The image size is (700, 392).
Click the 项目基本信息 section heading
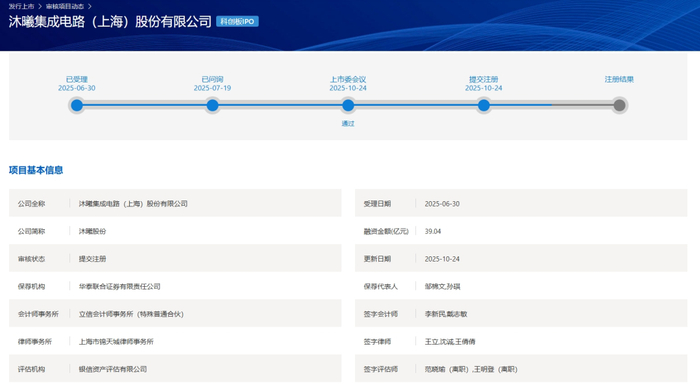pos(36,170)
